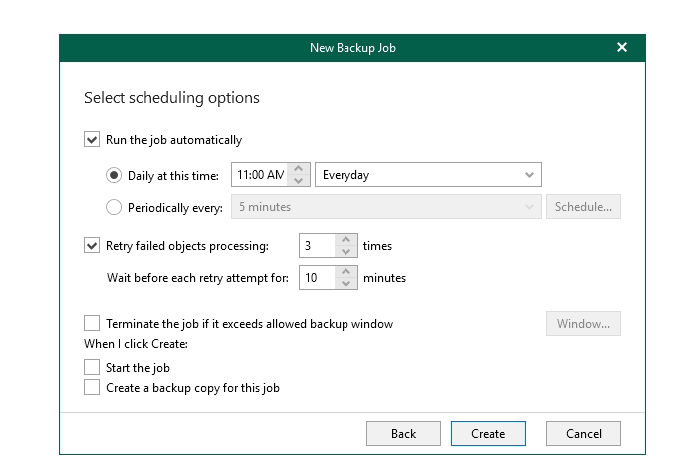The height and width of the screenshot is (465, 688).
Task: Enable Terminate the job if exceeds backup window
Action: point(92,323)
